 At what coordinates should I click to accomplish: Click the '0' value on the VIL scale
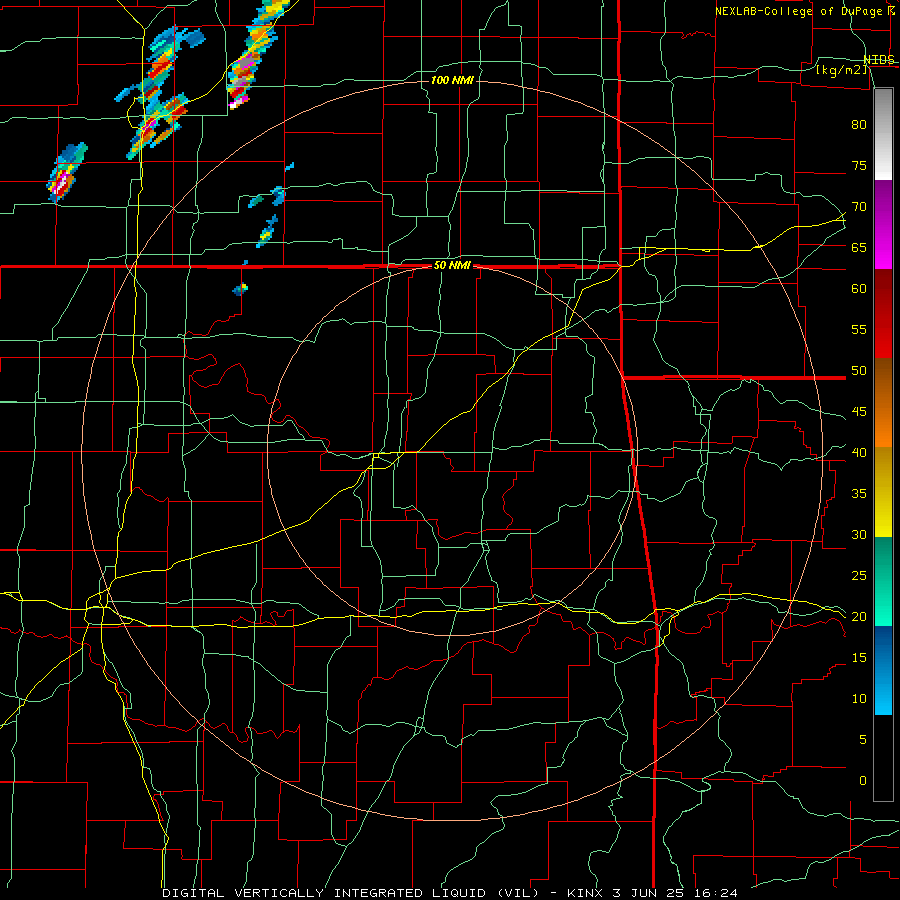pyautogui.click(x=863, y=781)
